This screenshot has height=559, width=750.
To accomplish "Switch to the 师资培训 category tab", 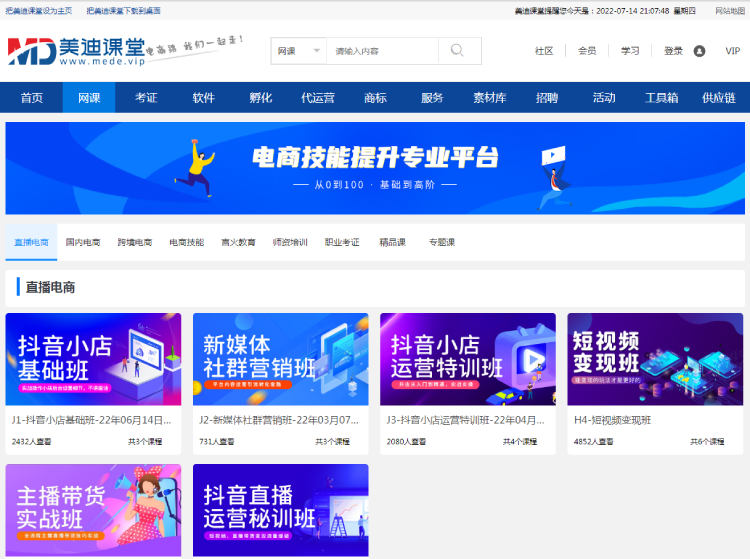I will (x=290, y=242).
